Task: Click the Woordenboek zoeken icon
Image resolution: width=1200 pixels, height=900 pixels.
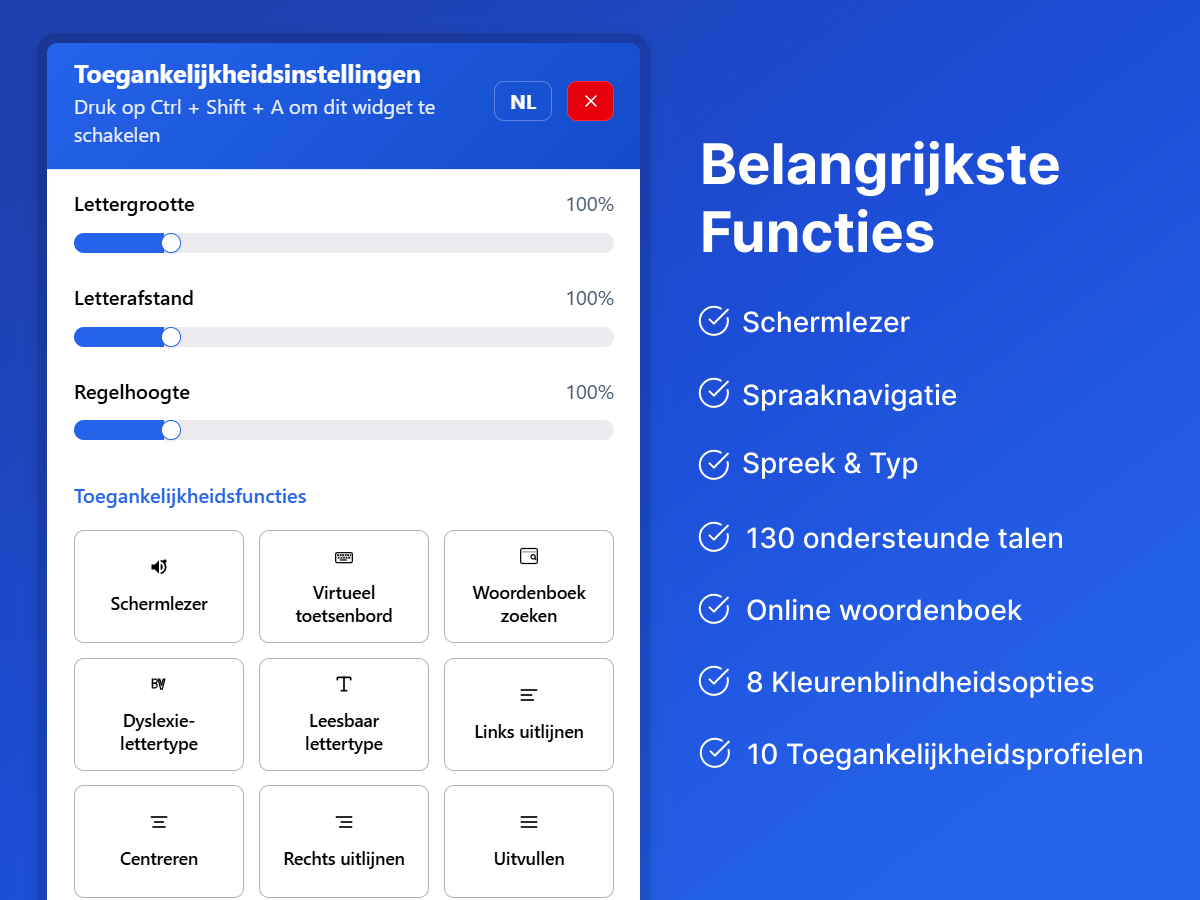Action: pyautogui.click(x=529, y=556)
